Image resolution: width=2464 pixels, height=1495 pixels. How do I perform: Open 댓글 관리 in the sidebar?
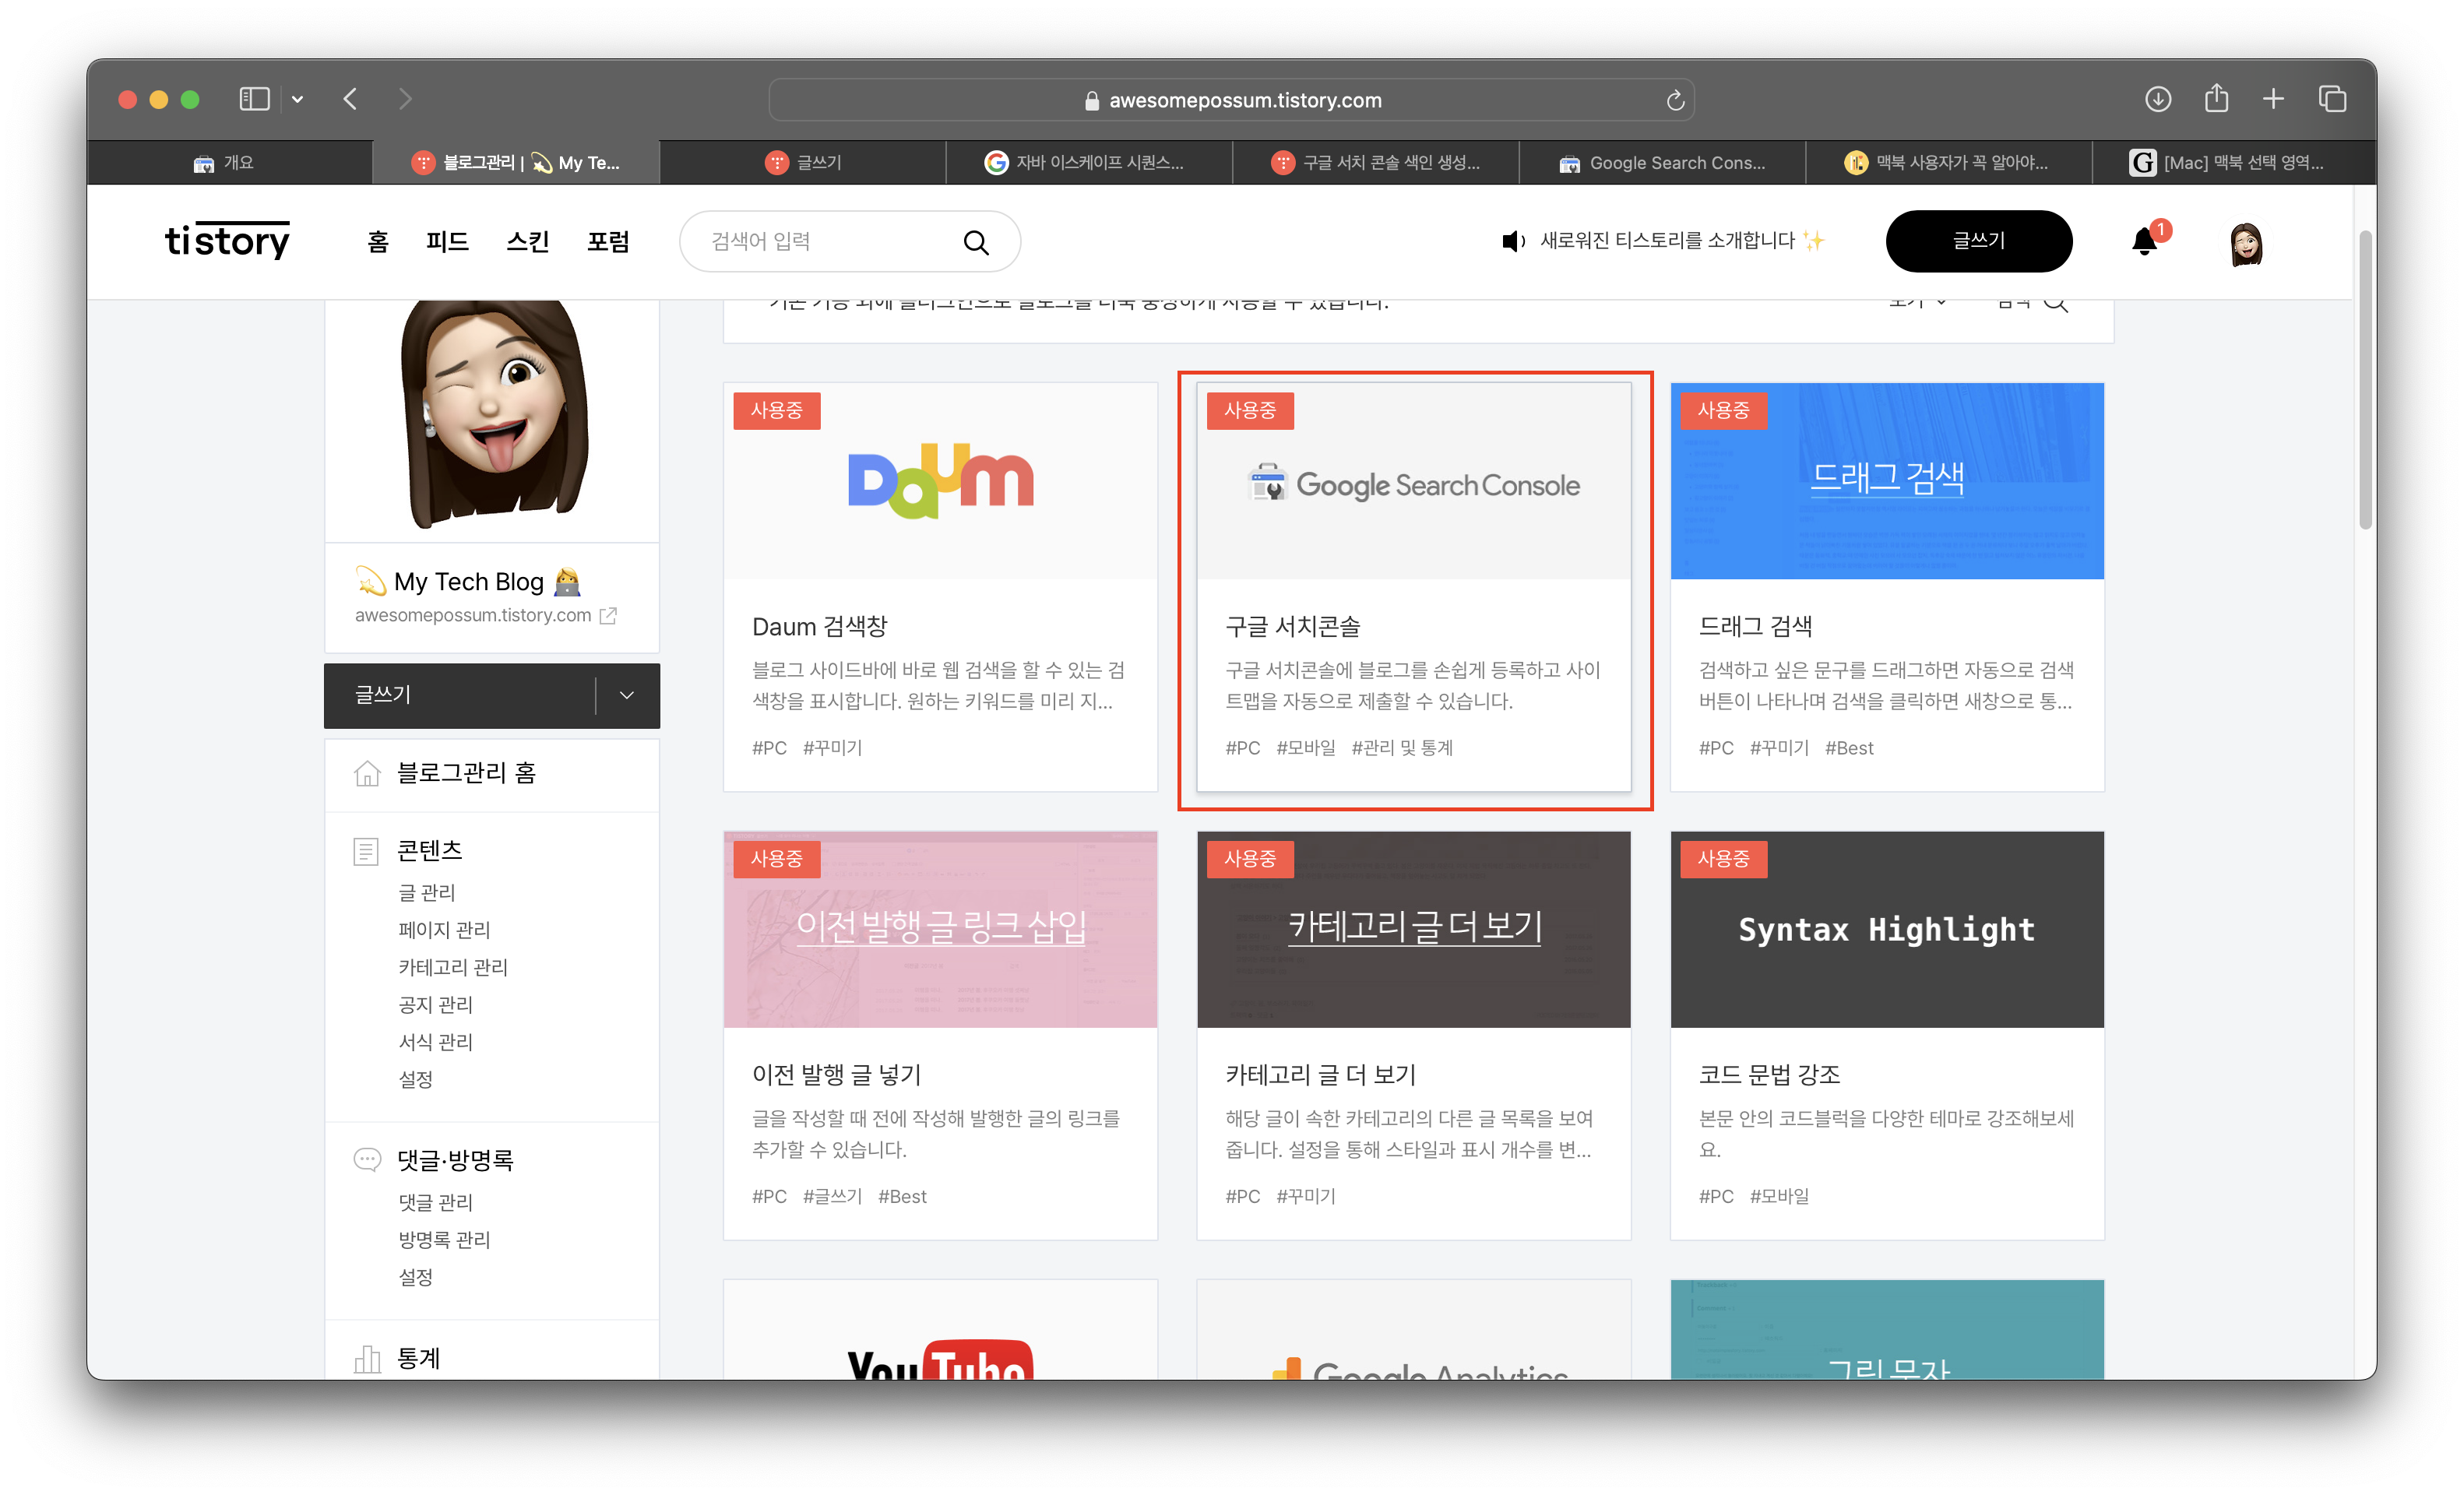436,1202
